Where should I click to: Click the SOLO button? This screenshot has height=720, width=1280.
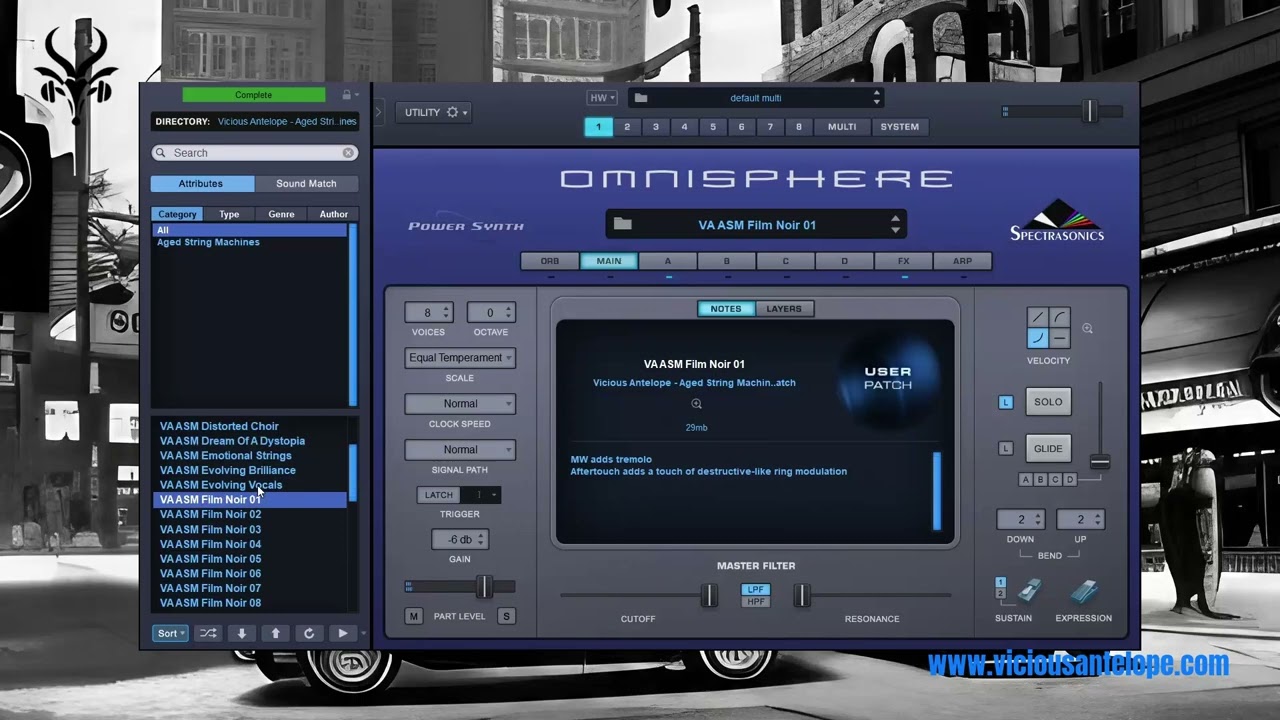tap(1048, 402)
